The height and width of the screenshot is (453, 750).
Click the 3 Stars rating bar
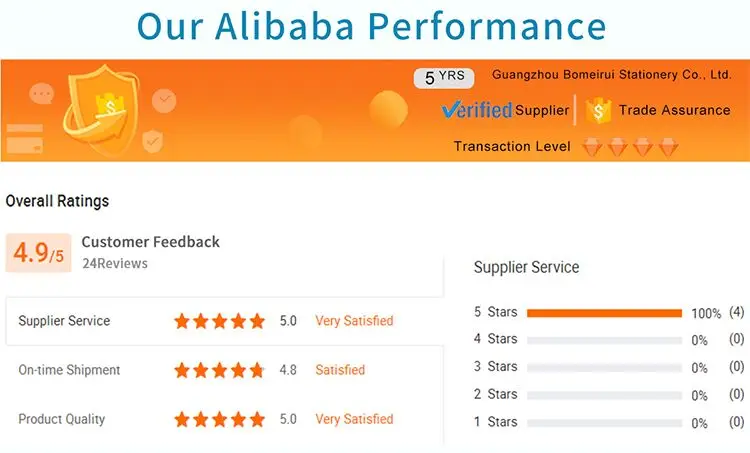(604, 367)
